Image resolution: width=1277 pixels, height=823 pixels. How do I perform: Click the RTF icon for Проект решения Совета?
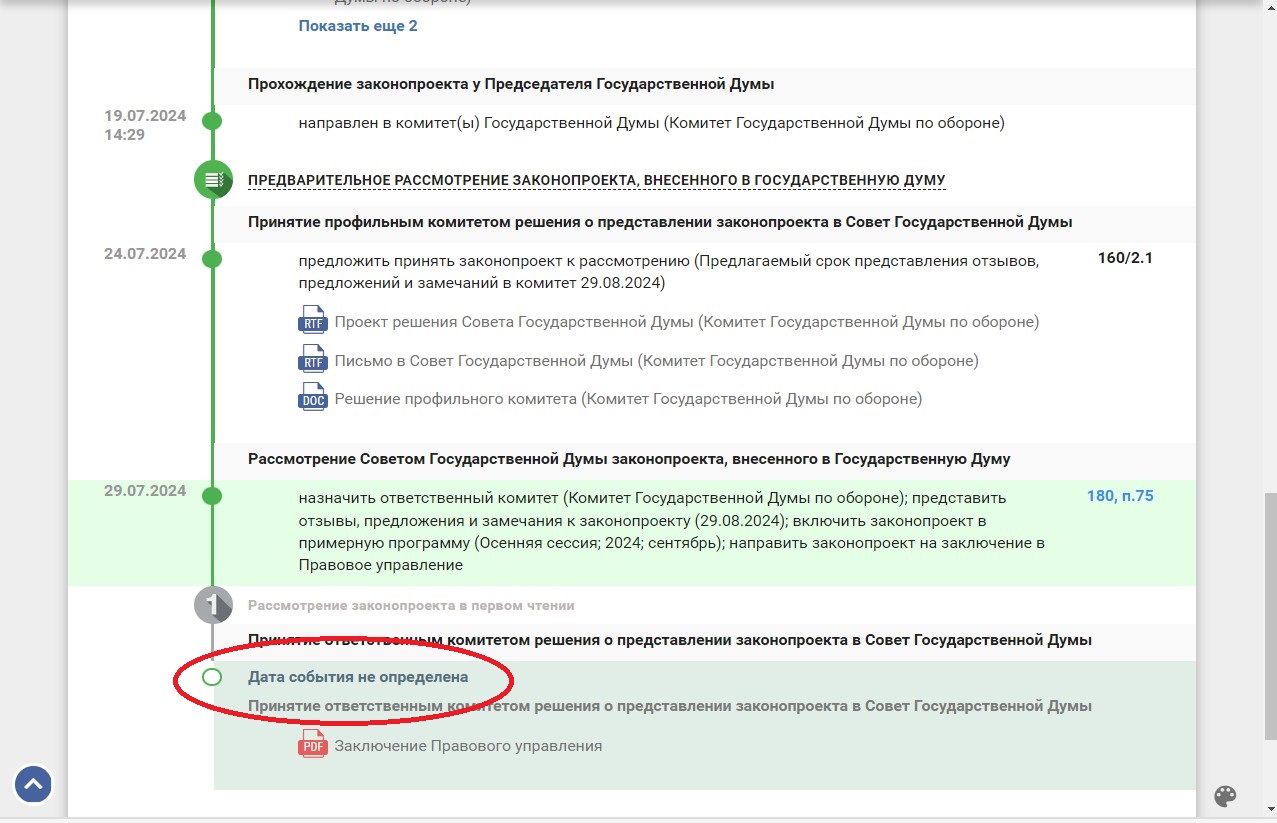(x=313, y=320)
